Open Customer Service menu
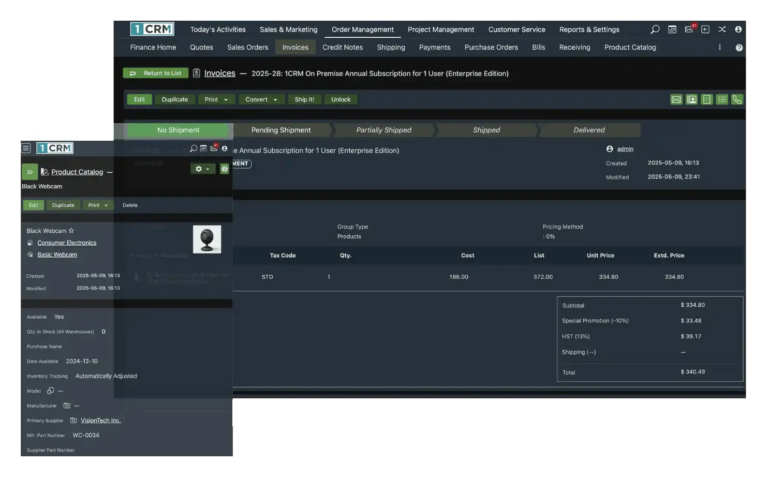Image resolution: width=768 pixels, height=477 pixels. coord(517,29)
